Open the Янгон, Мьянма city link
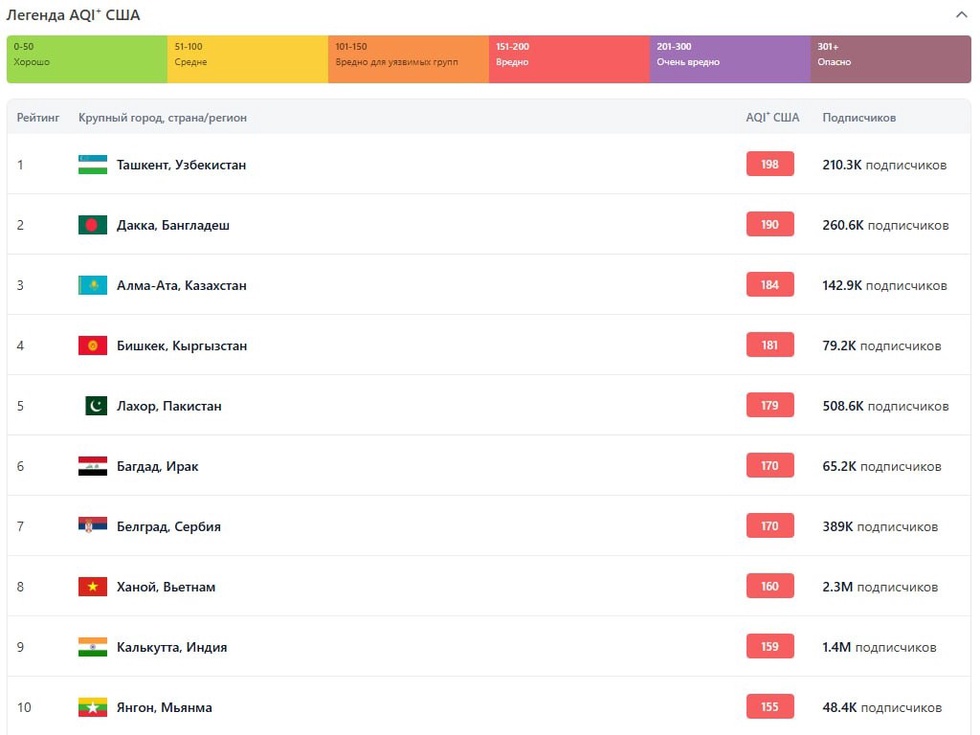The width and height of the screenshot is (980, 735). 164,707
